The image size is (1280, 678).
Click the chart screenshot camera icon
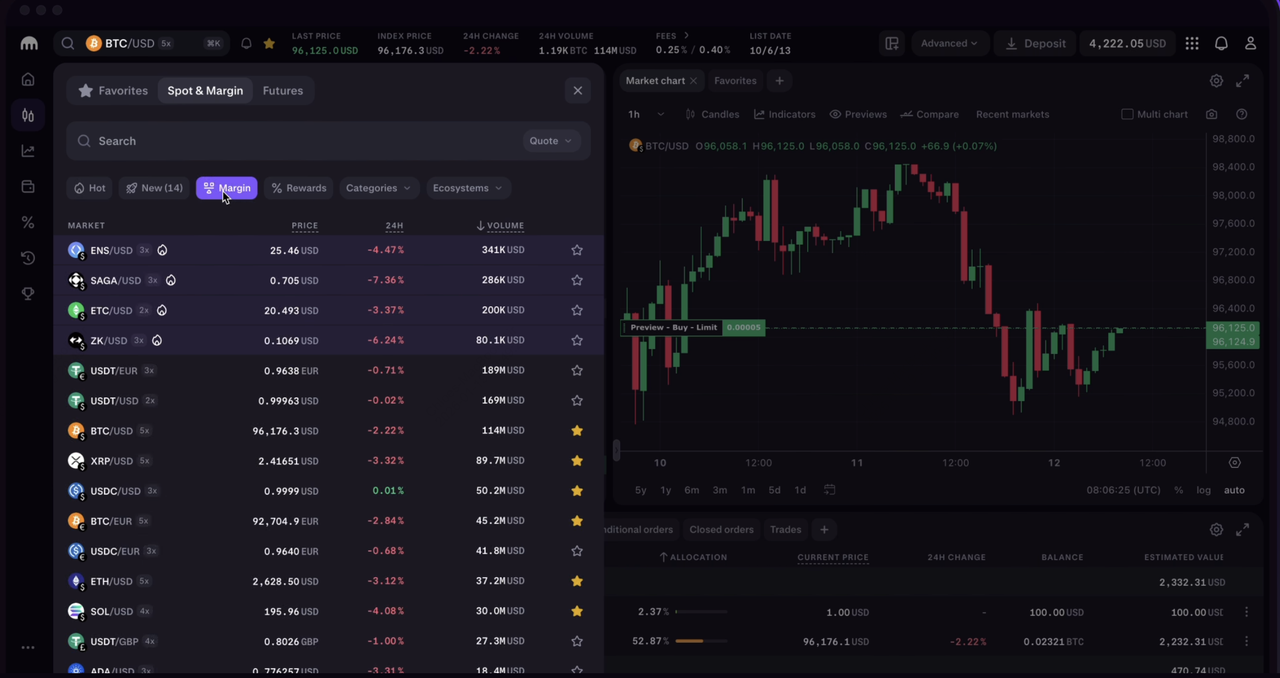click(x=1212, y=114)
